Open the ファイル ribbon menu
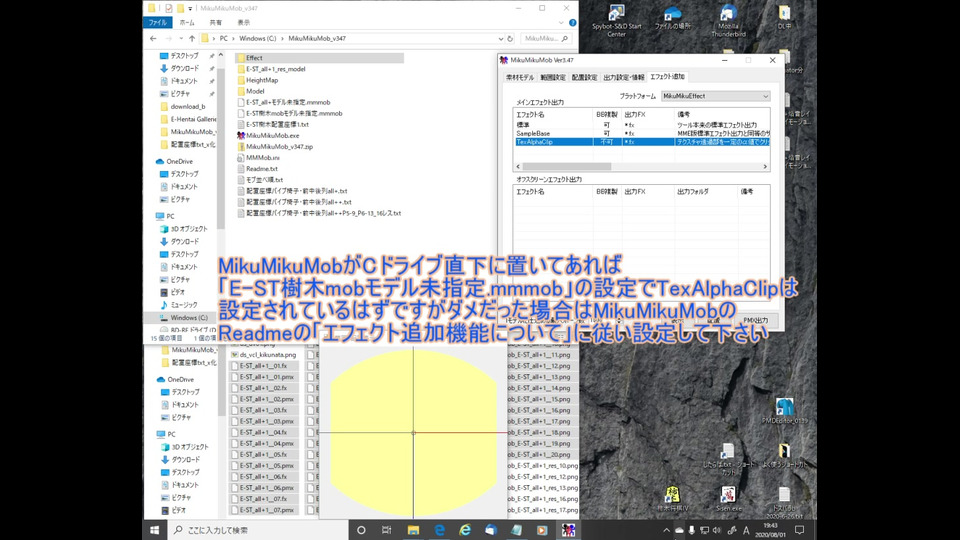 (157, 23)
